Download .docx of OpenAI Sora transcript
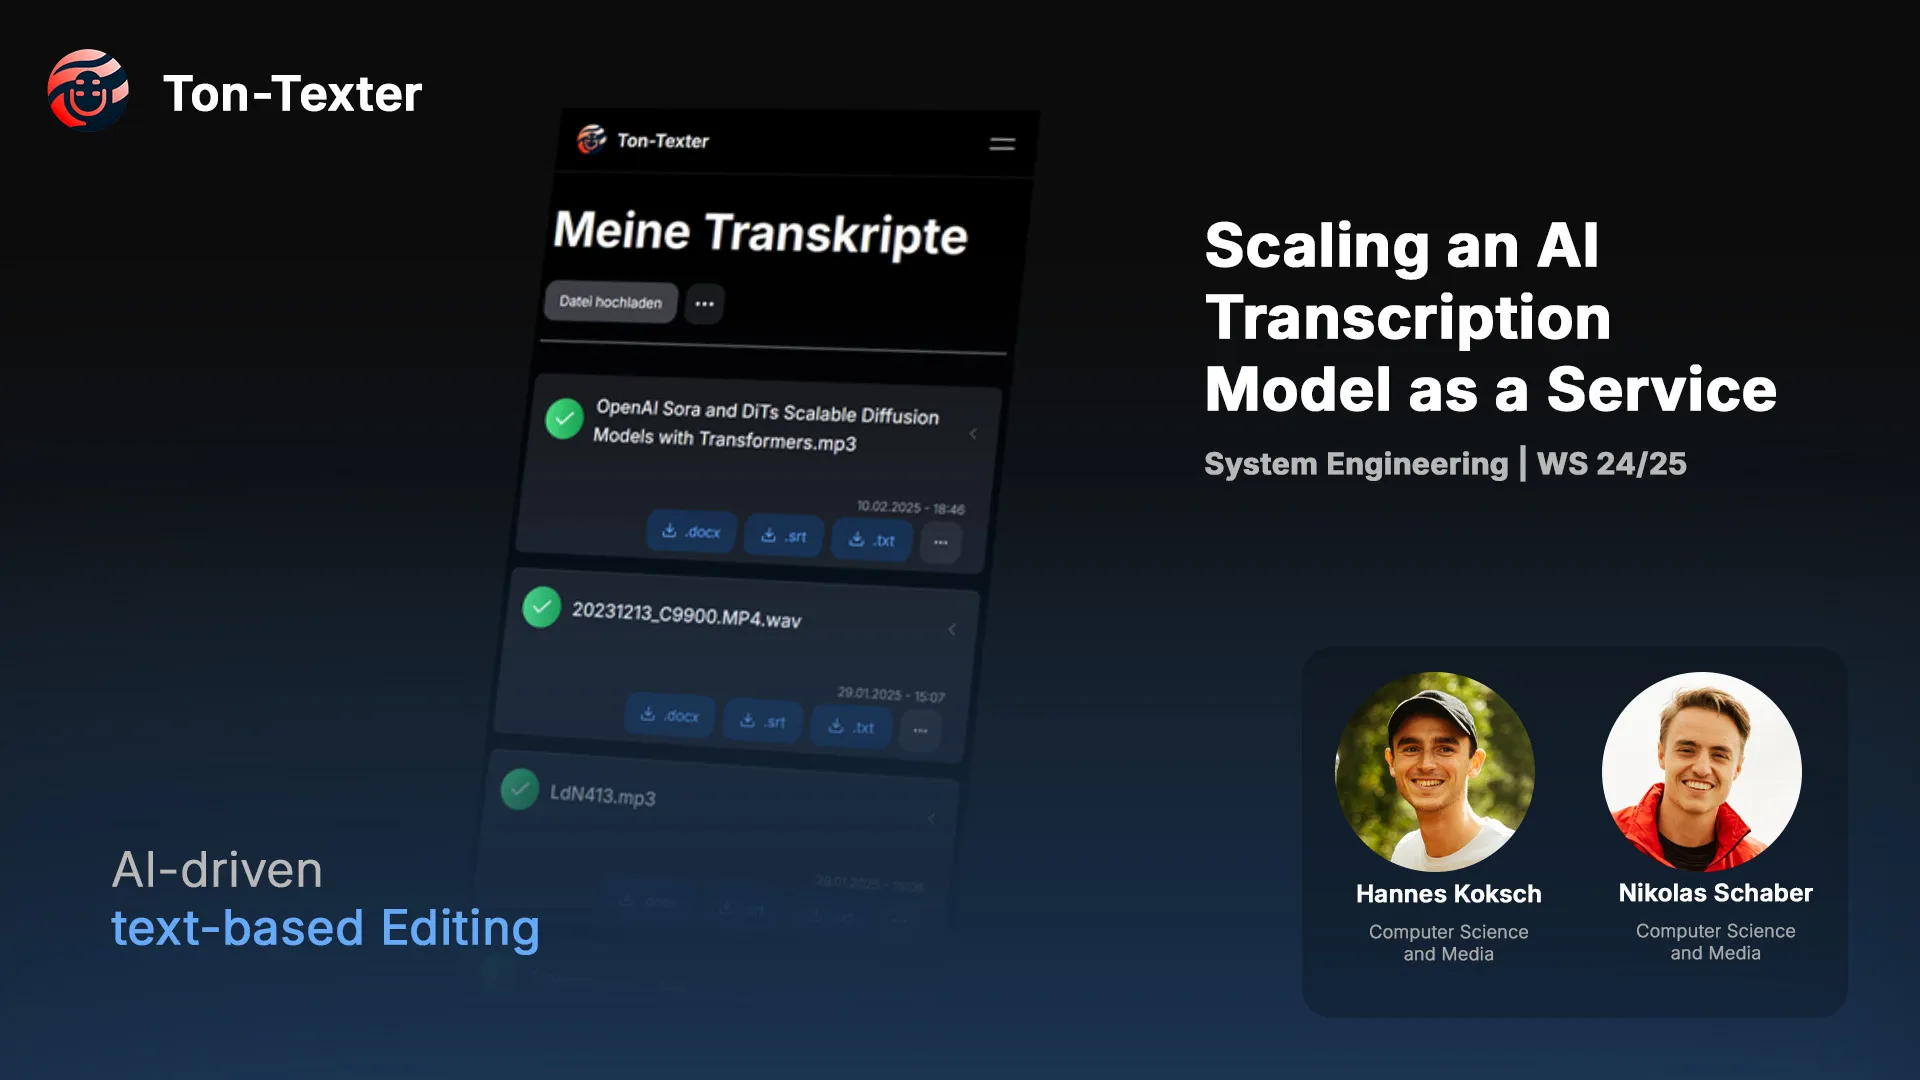Image resolution: width=1920 pixels, height=1080 pixels. coord(691,532)
